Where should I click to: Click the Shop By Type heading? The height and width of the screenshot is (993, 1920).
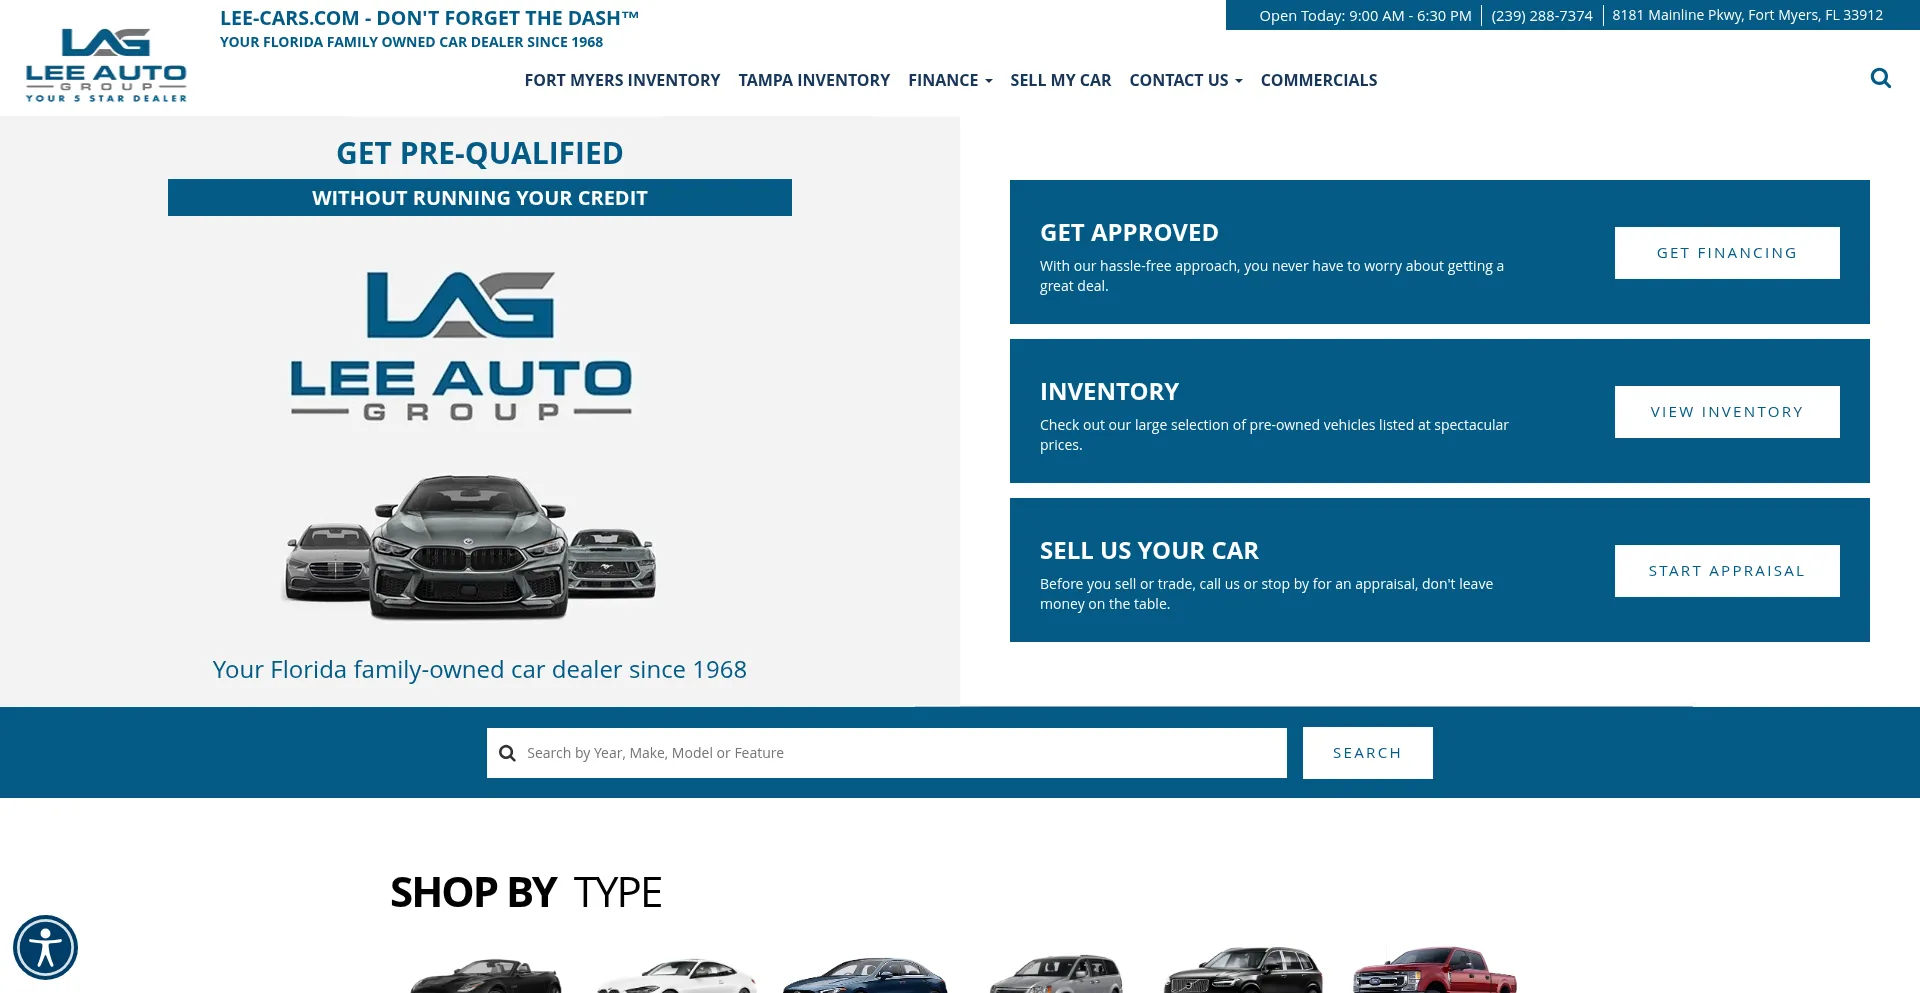point(526,892)
